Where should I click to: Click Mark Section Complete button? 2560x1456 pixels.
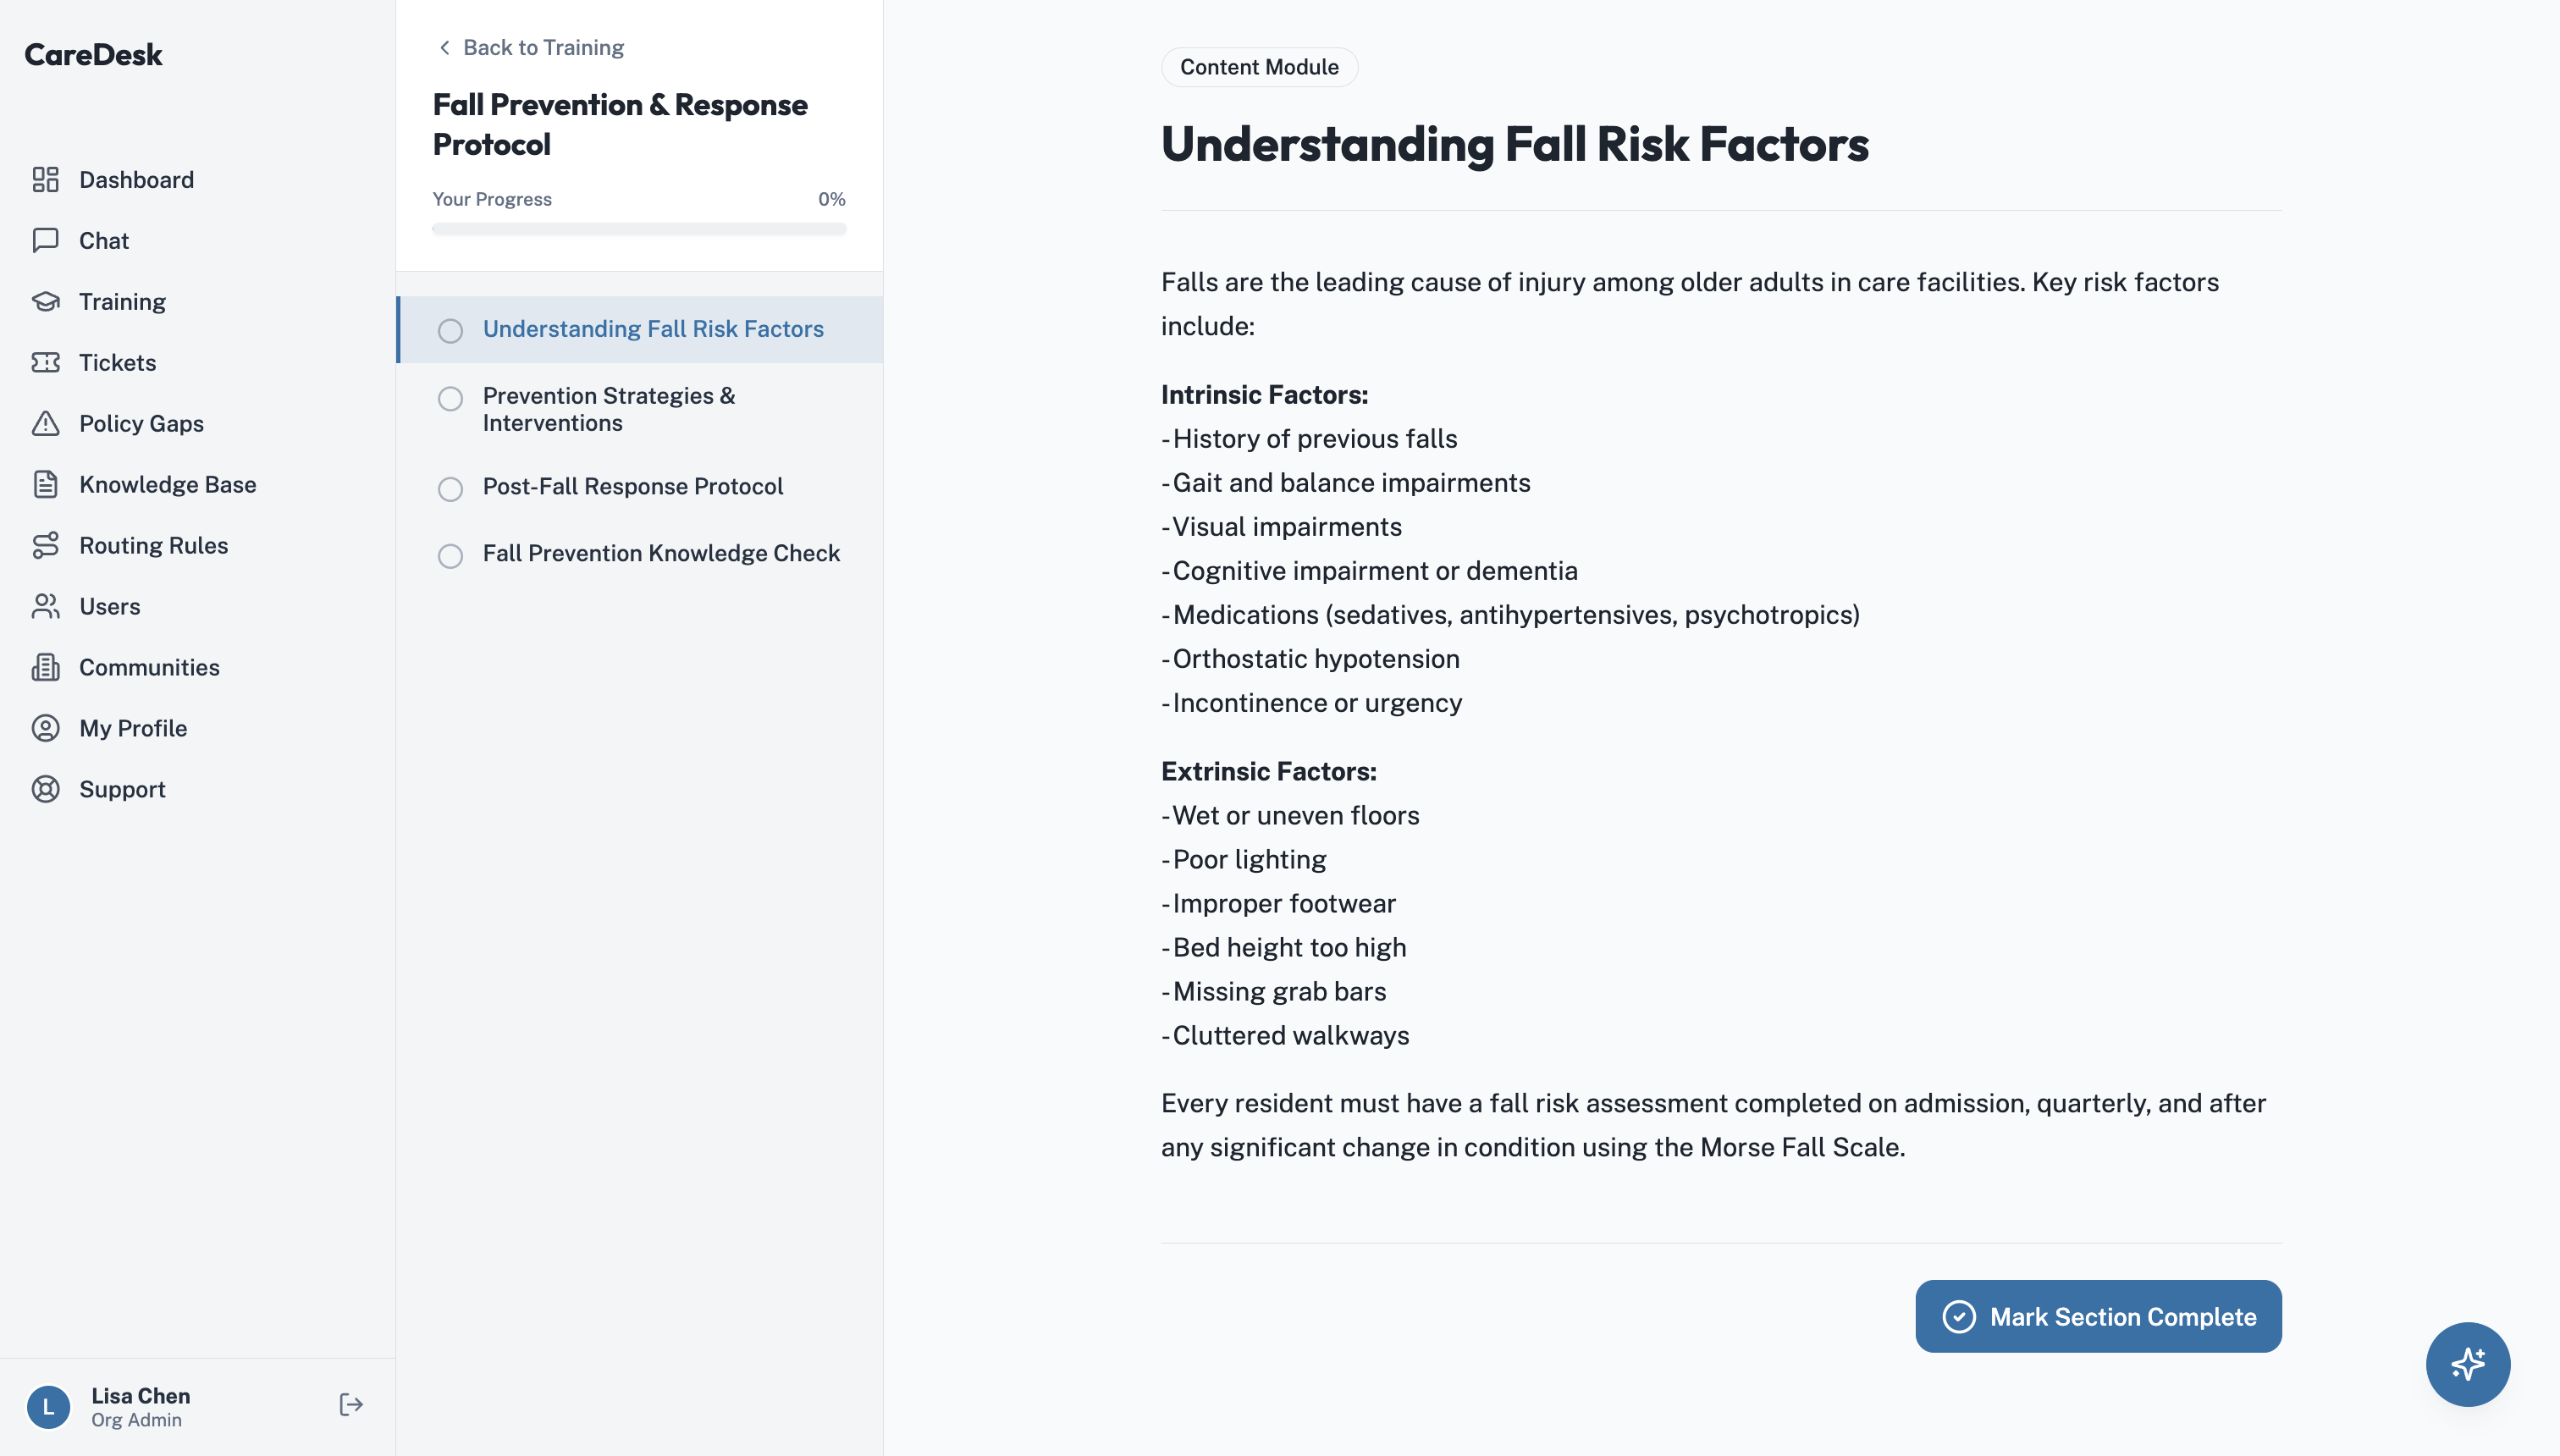(x=2098, y=1316)
